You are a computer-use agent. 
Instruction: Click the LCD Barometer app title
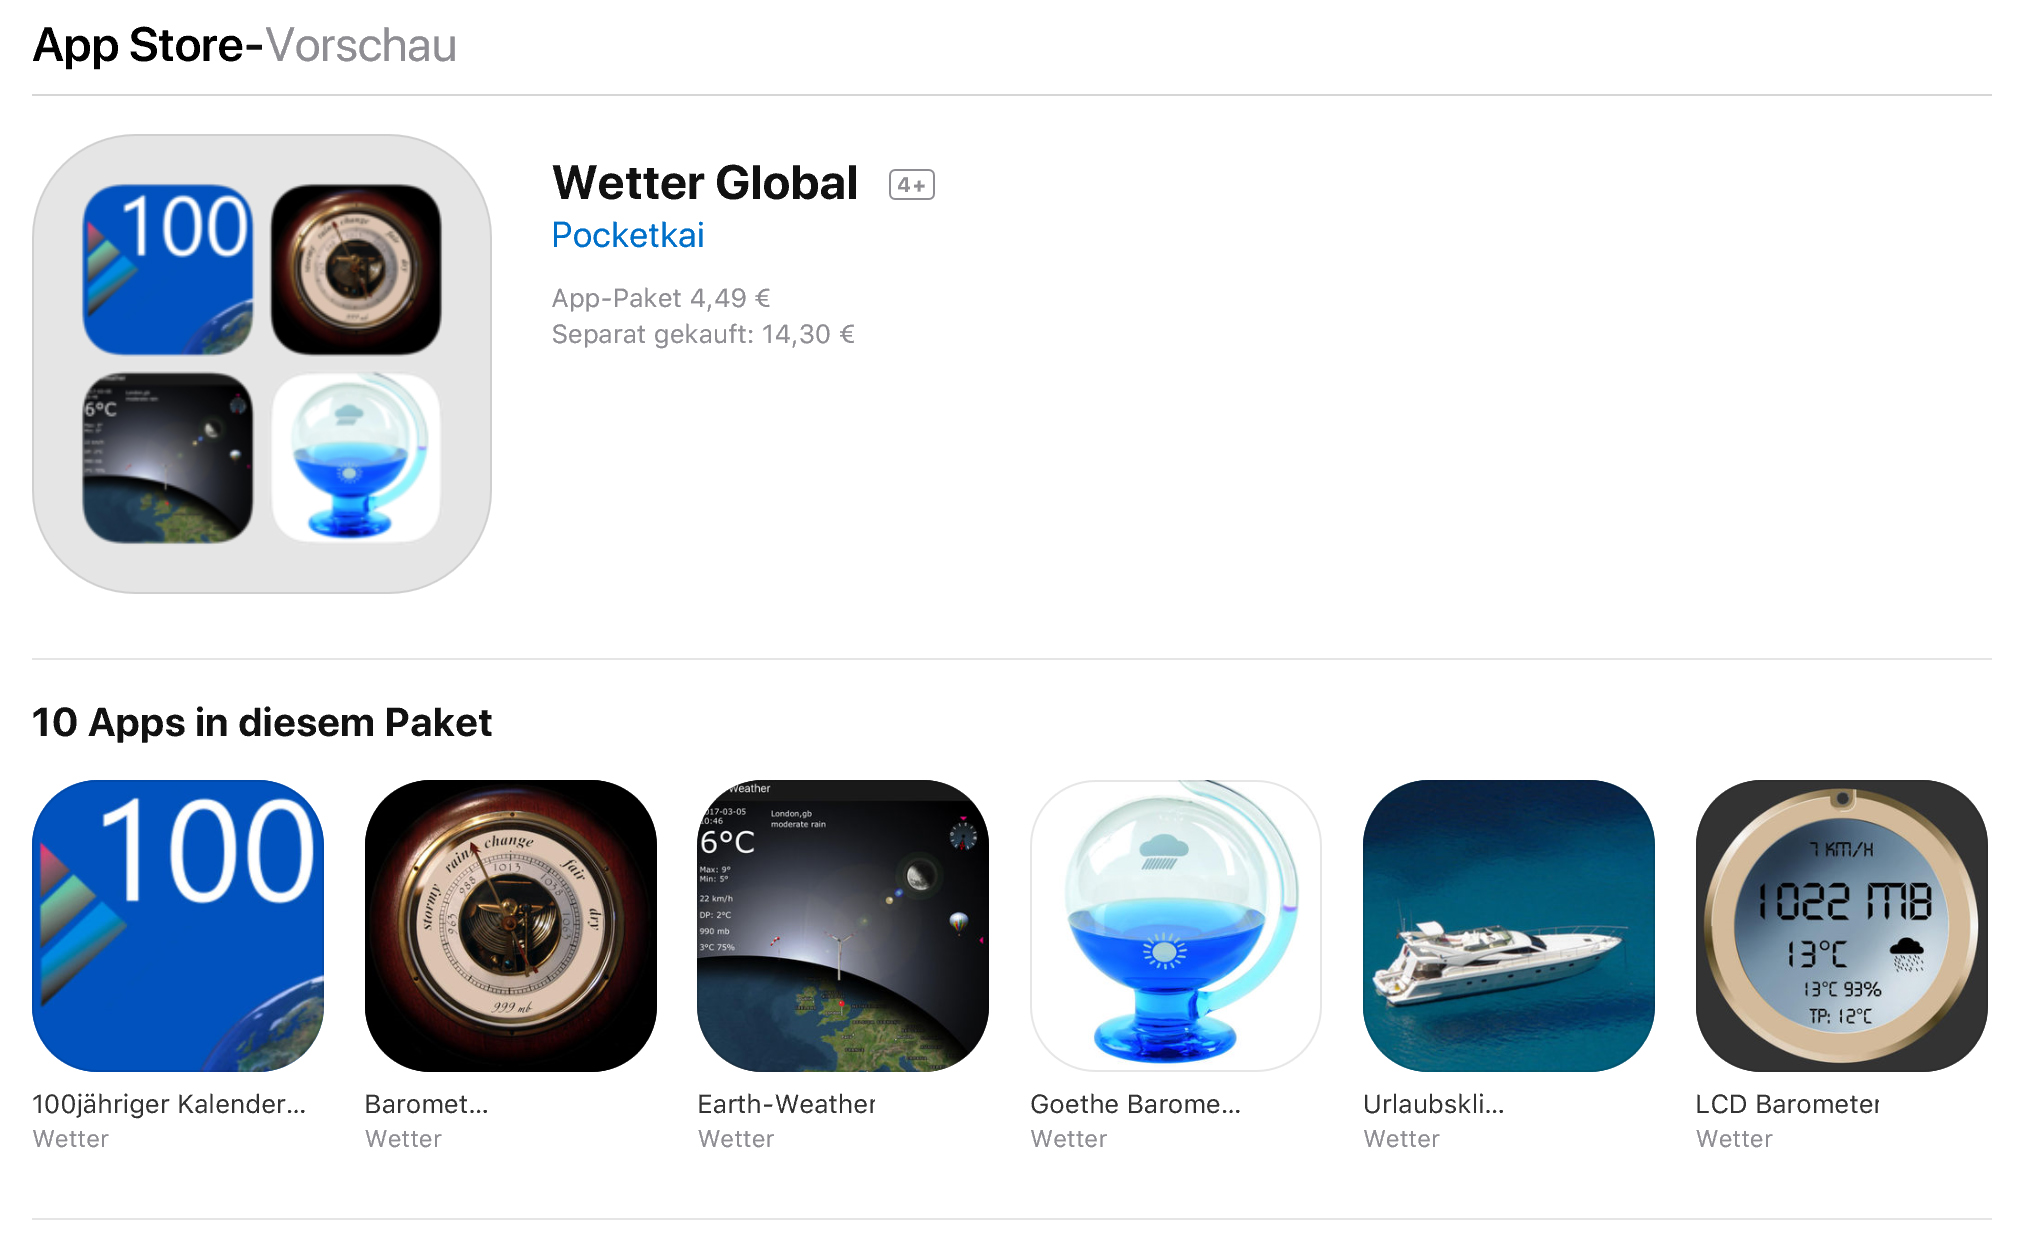1787,1104
